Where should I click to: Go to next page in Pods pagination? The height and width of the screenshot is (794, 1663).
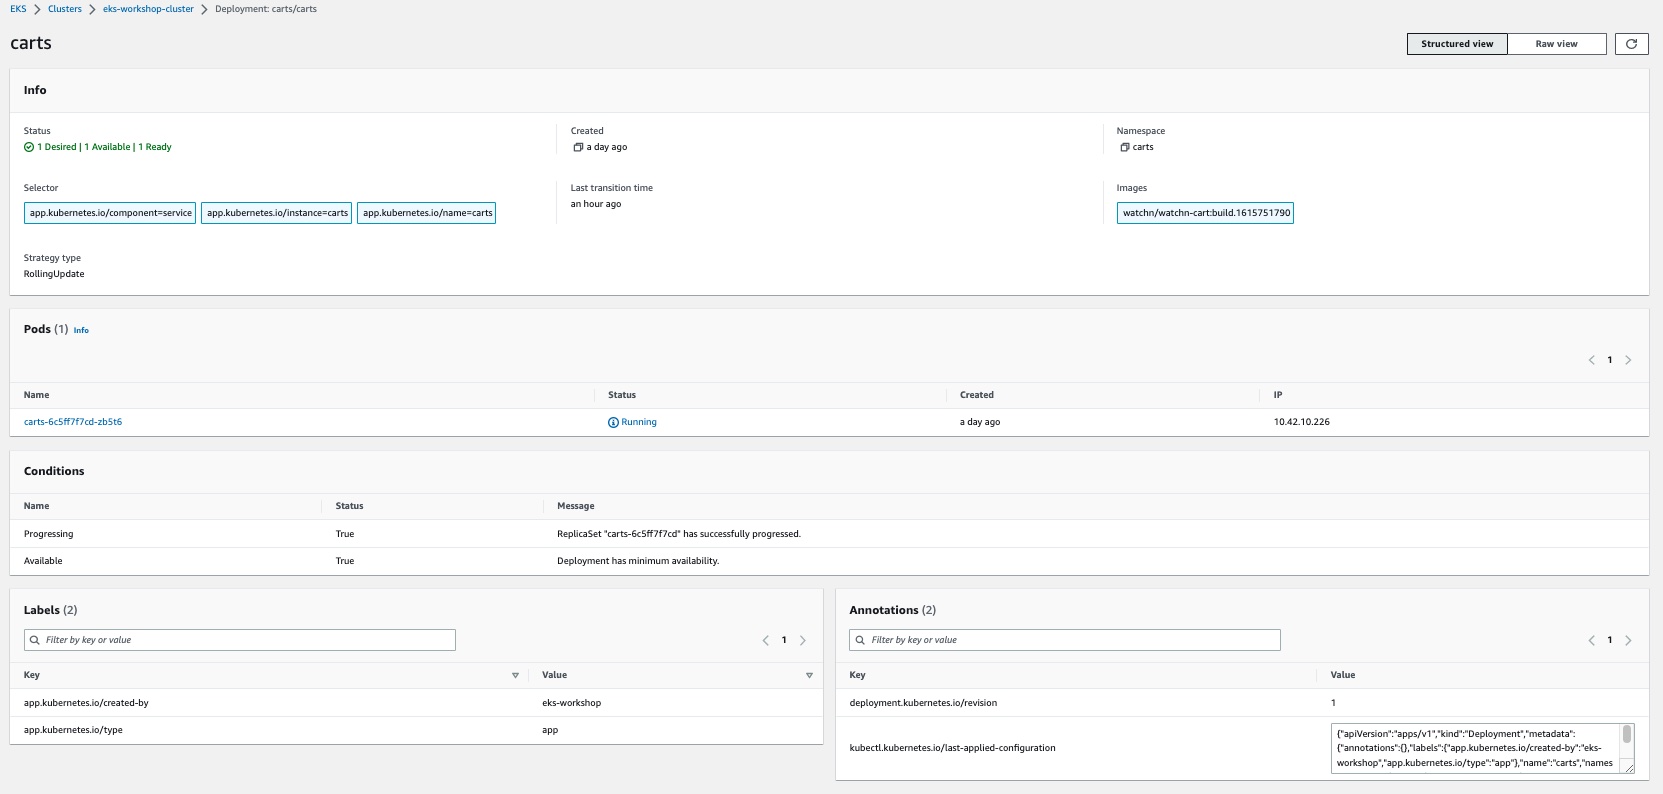[1628, 360]
